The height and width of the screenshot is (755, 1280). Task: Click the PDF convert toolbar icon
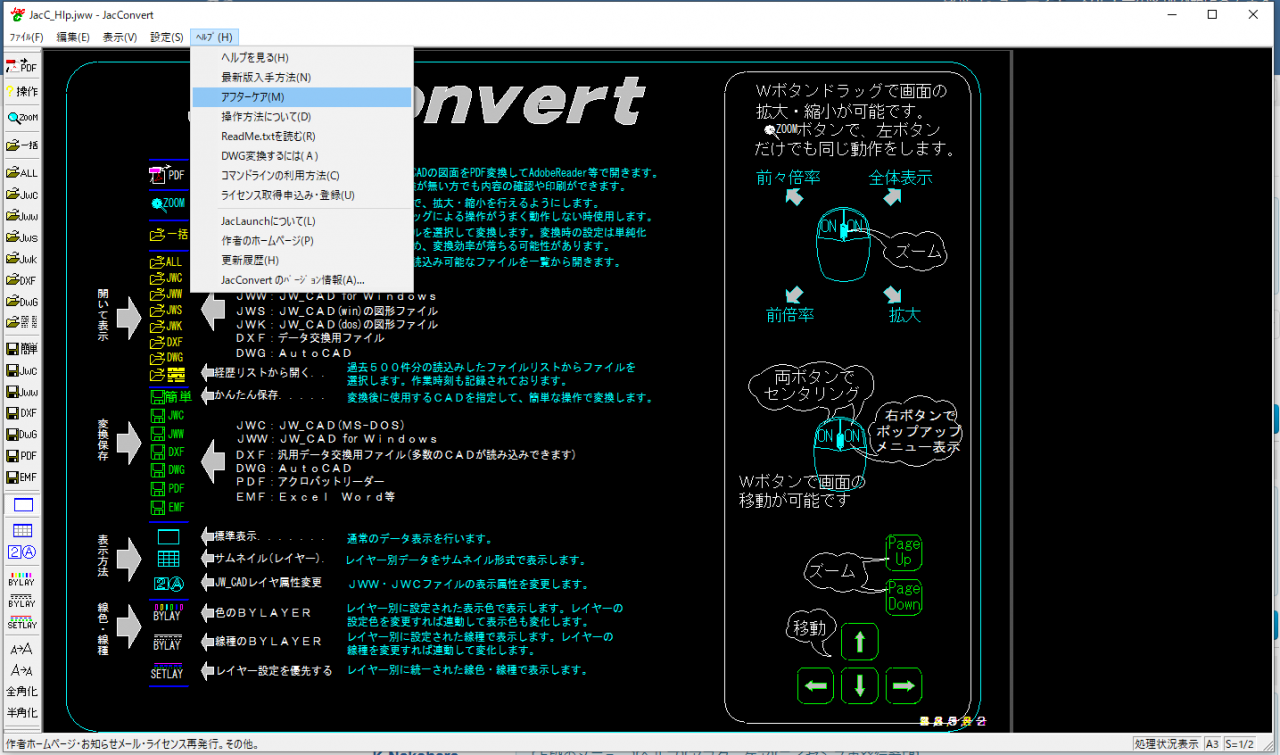[21, 67]
